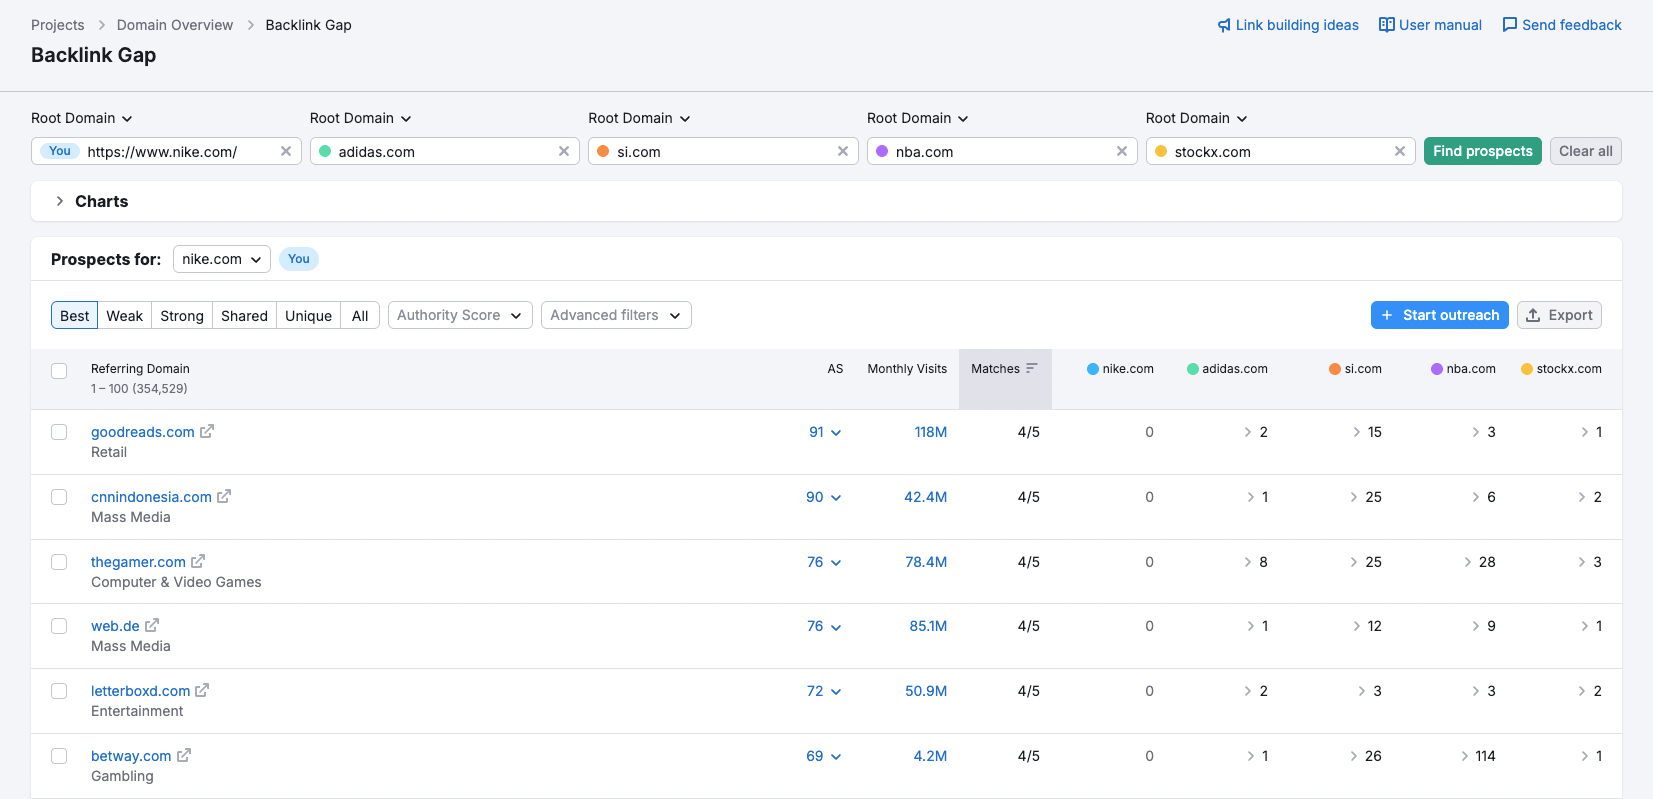Expand adidas.com backlinks chevron in goodreads.com row
The height and width of the screenshot is (799, 1653).
click(1248, 432)
